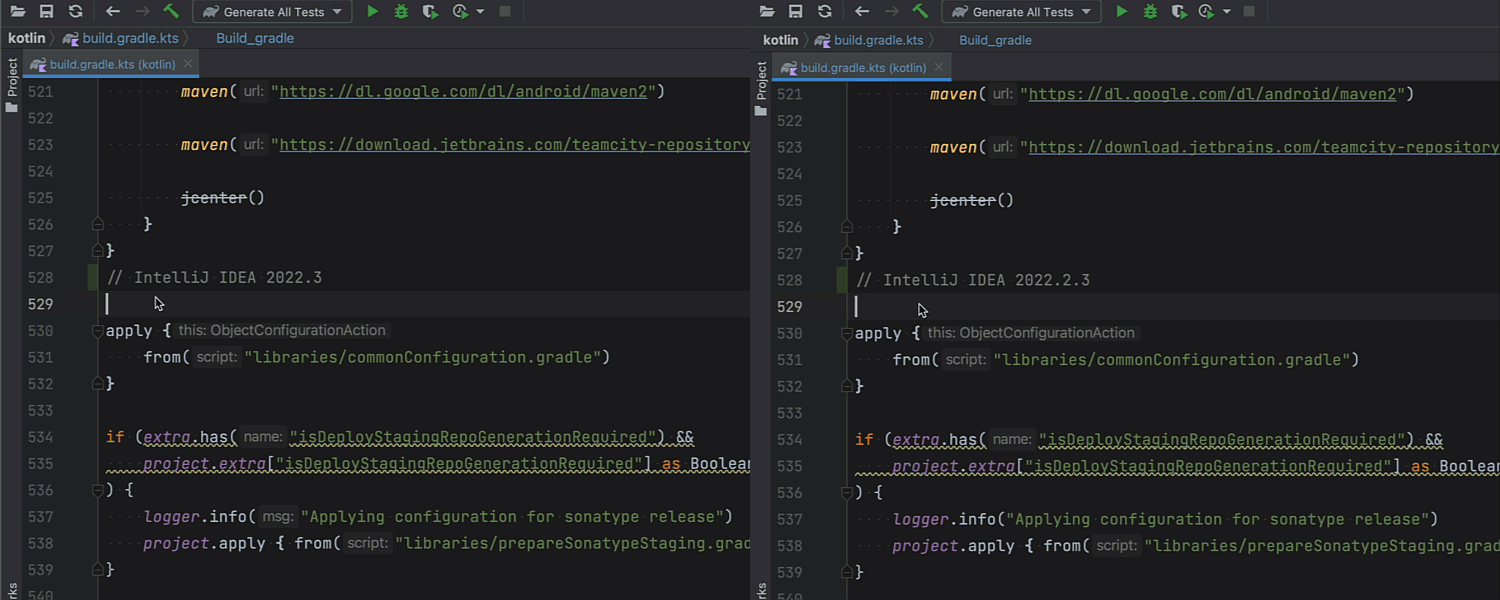The image size is (1500, 600).
Task: Start debugging via bug icon in left window
Action: tap(401, 12)
